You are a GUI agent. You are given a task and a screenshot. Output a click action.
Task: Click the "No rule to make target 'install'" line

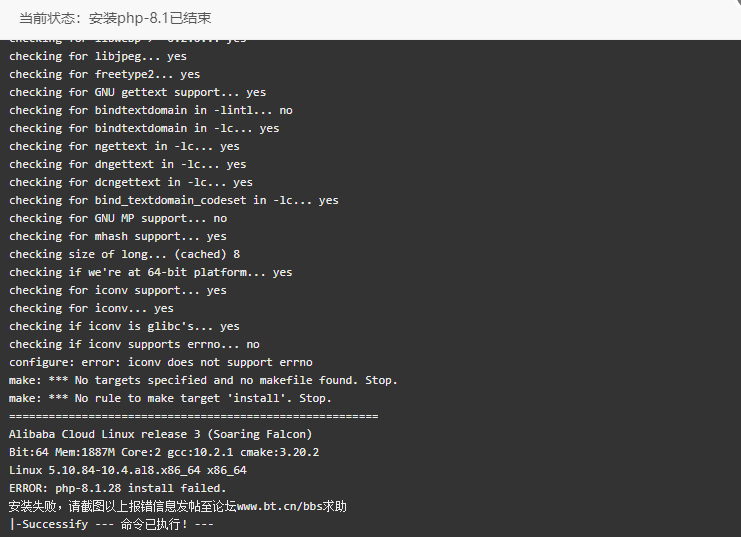(170, 398)
